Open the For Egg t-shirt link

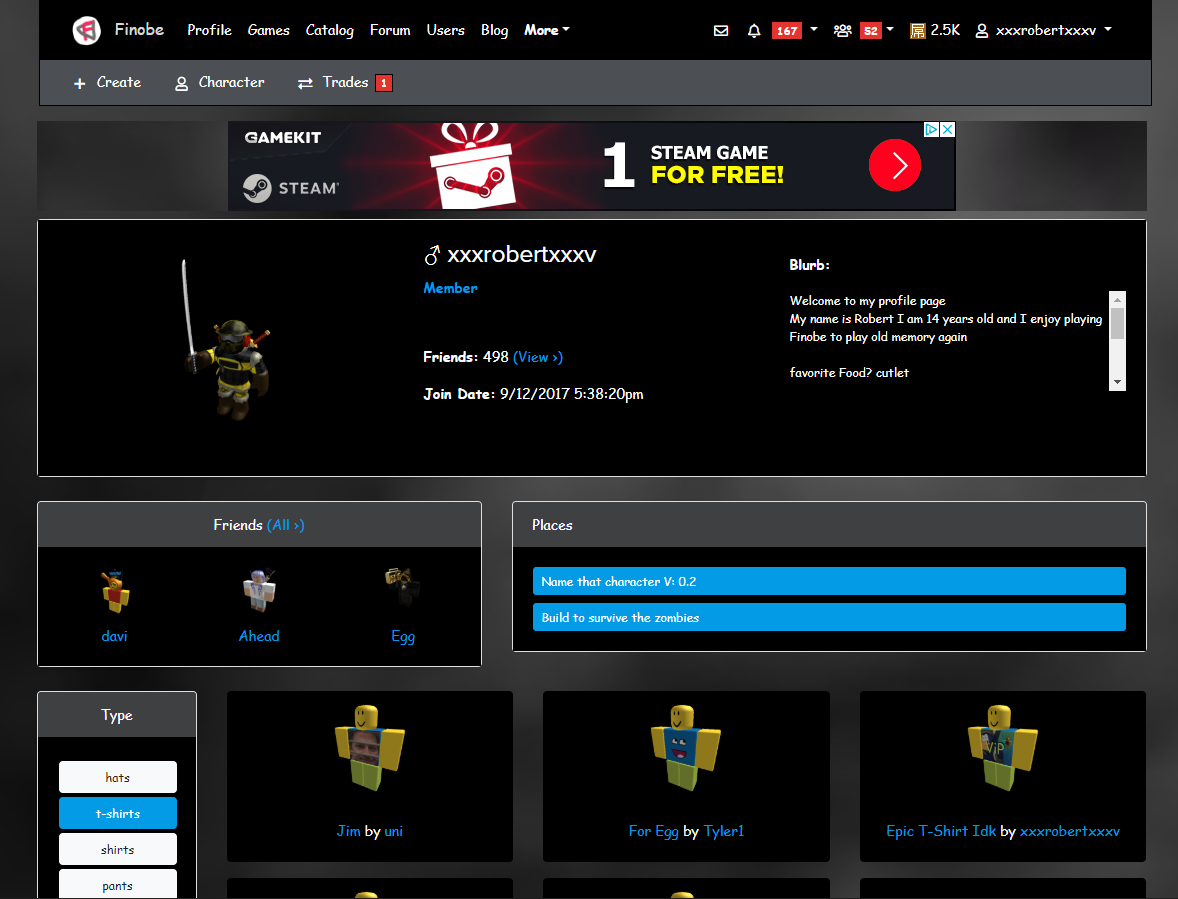pos(653,831)
